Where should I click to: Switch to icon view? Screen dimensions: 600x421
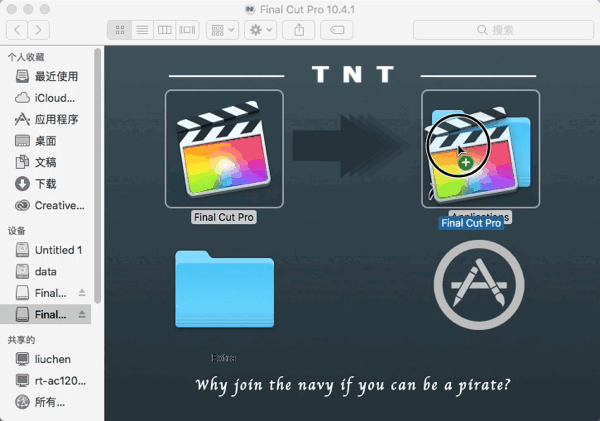(120, 30)
